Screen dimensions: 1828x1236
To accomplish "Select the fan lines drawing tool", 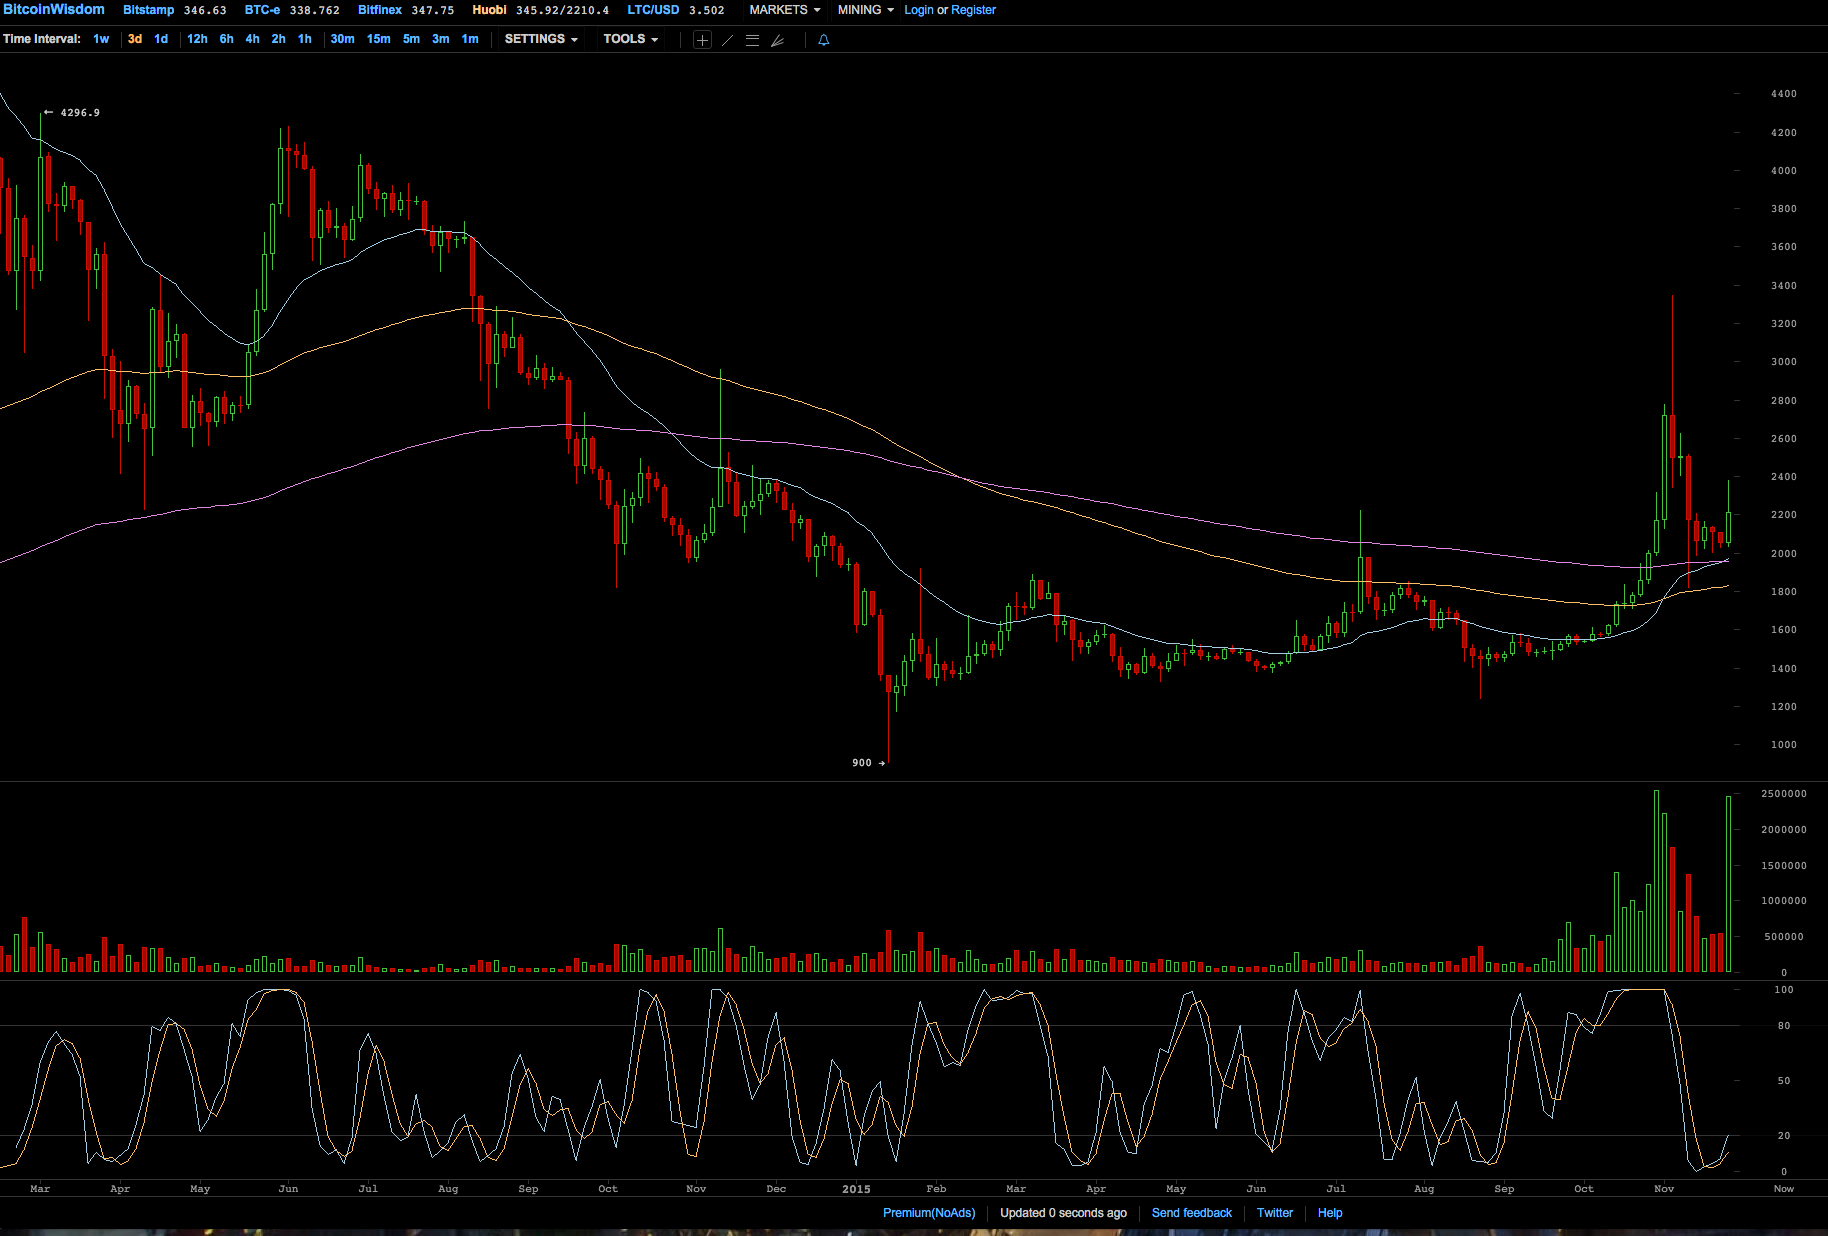I will [x=777, y=40].
